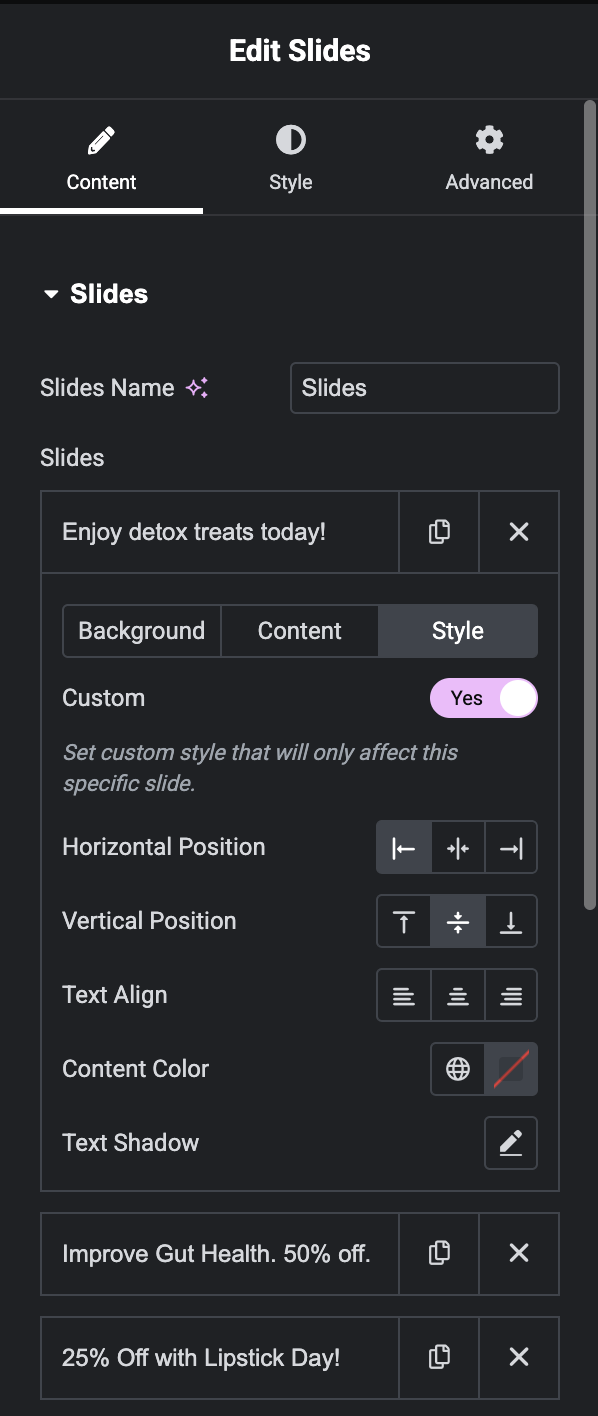Align text to the left

(404, 996)
